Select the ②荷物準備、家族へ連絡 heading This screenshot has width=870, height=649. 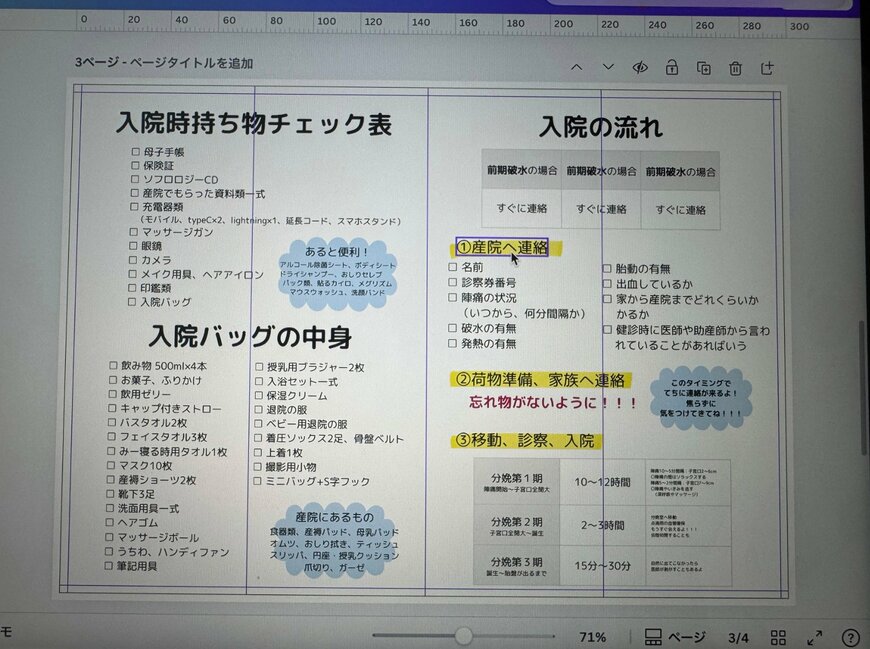540,380
